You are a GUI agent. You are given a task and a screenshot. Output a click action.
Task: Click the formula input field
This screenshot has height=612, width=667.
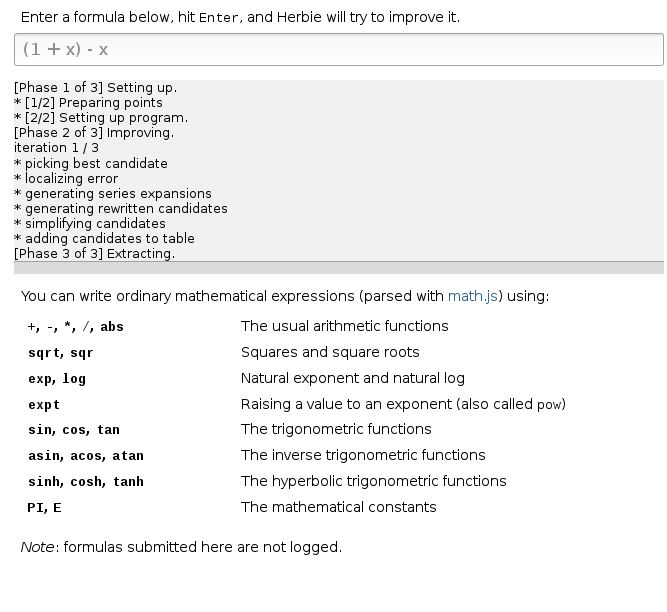(x=338, y=49)
